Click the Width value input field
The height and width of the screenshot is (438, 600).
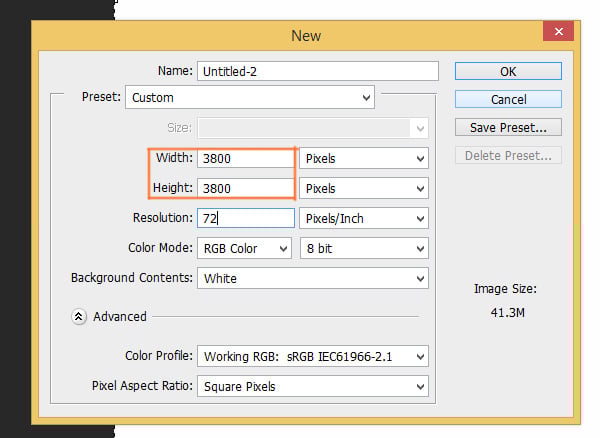245,158
